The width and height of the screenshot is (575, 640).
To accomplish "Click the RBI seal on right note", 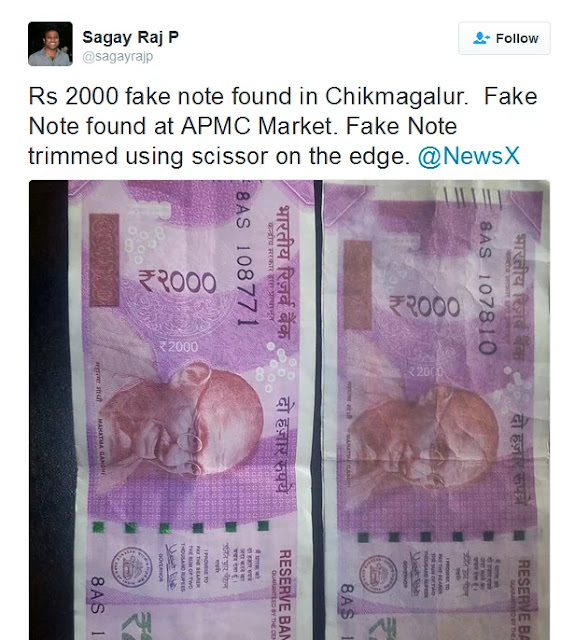I will coord(378,573).
